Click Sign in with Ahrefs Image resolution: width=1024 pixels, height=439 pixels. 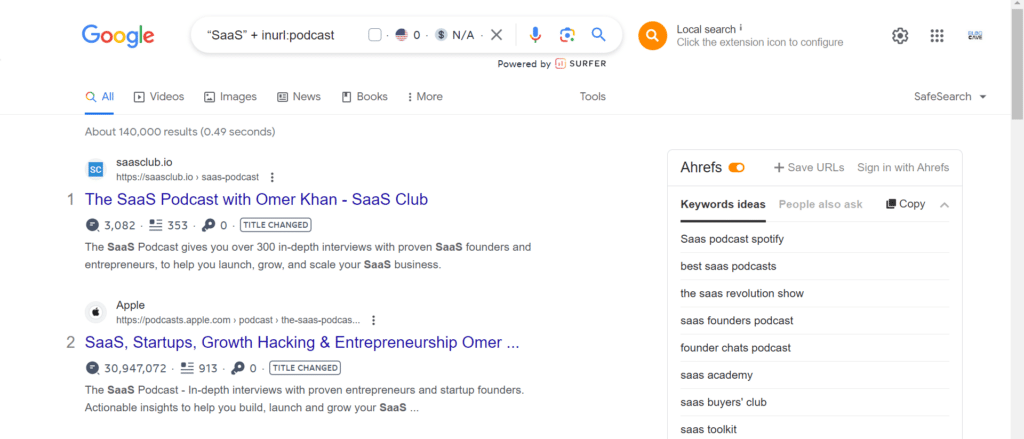pos(903,168)
